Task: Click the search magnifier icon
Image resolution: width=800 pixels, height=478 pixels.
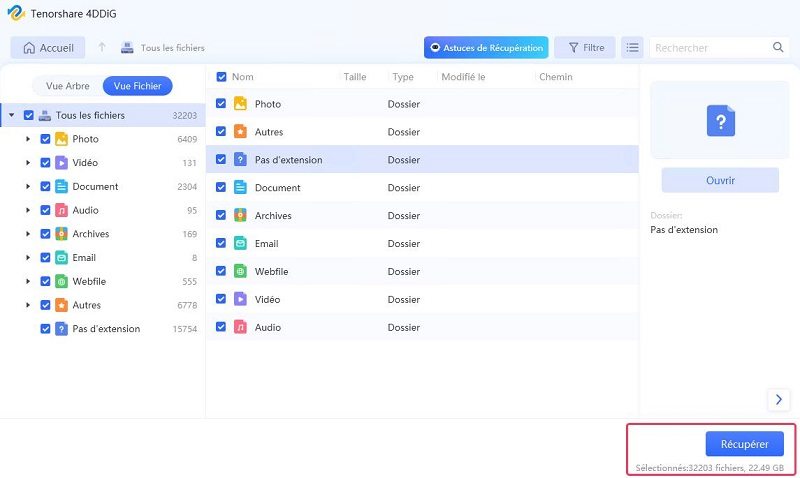Action: 779,47
